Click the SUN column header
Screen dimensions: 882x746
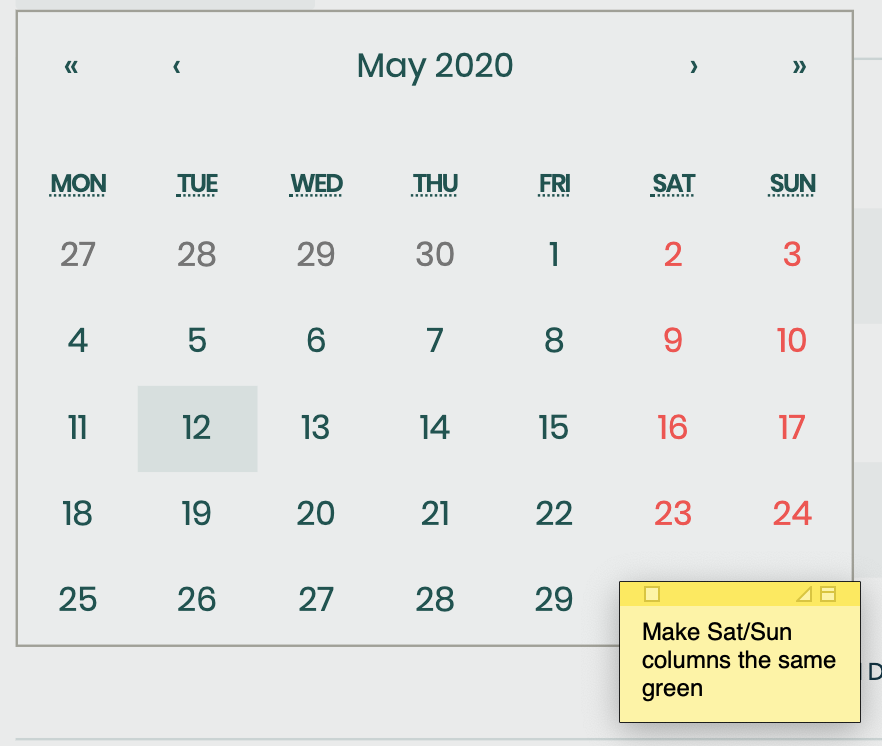click(791, 184)
